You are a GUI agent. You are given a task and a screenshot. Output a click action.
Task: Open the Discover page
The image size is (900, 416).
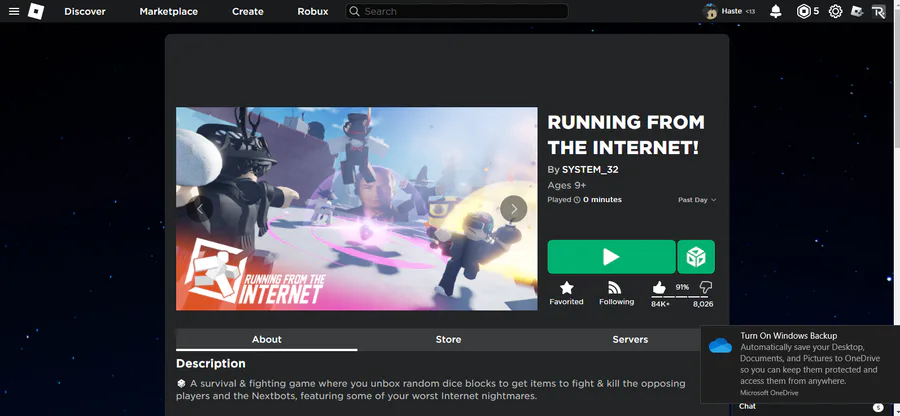(x=83, y=11)
